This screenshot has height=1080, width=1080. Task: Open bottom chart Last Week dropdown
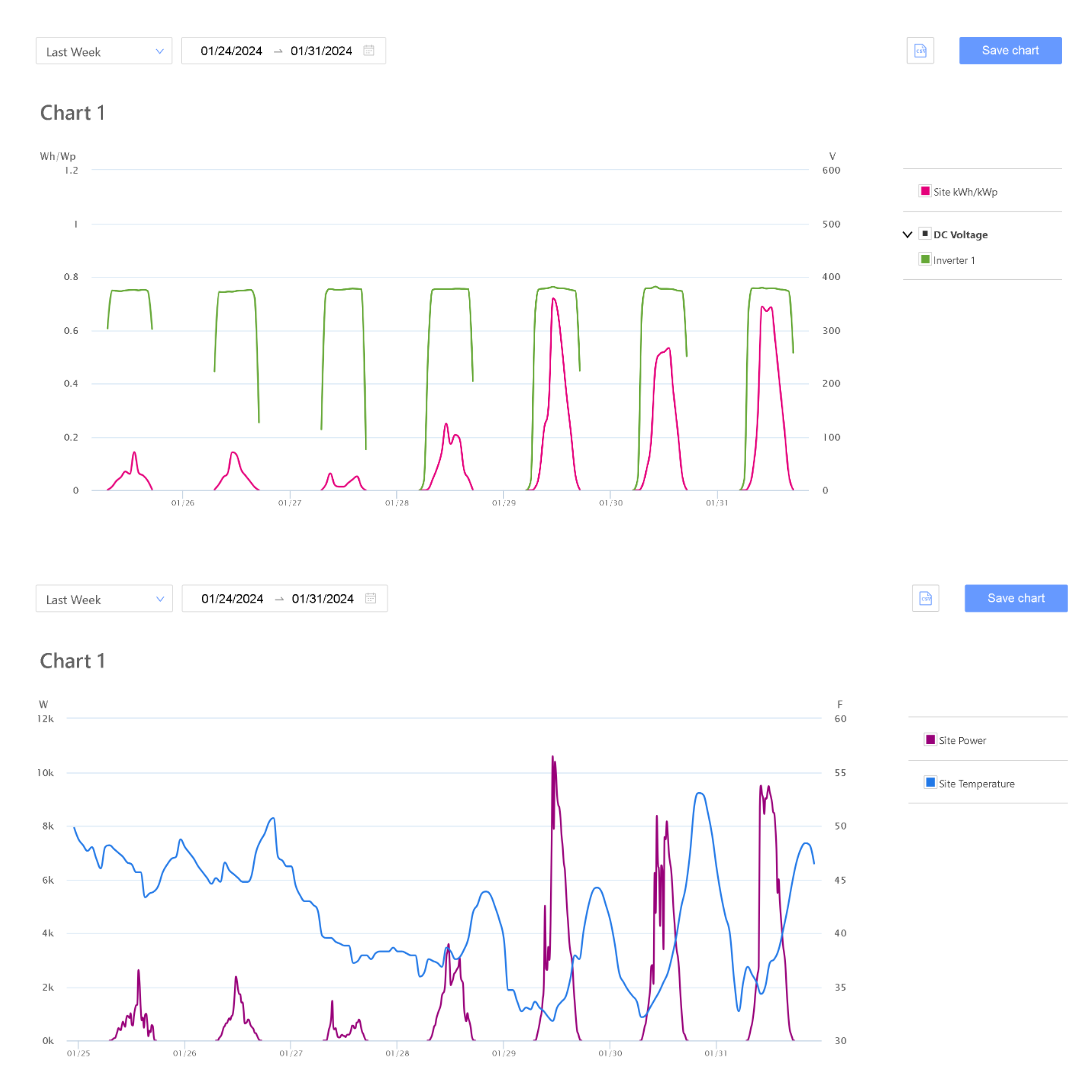pos(104,599)
